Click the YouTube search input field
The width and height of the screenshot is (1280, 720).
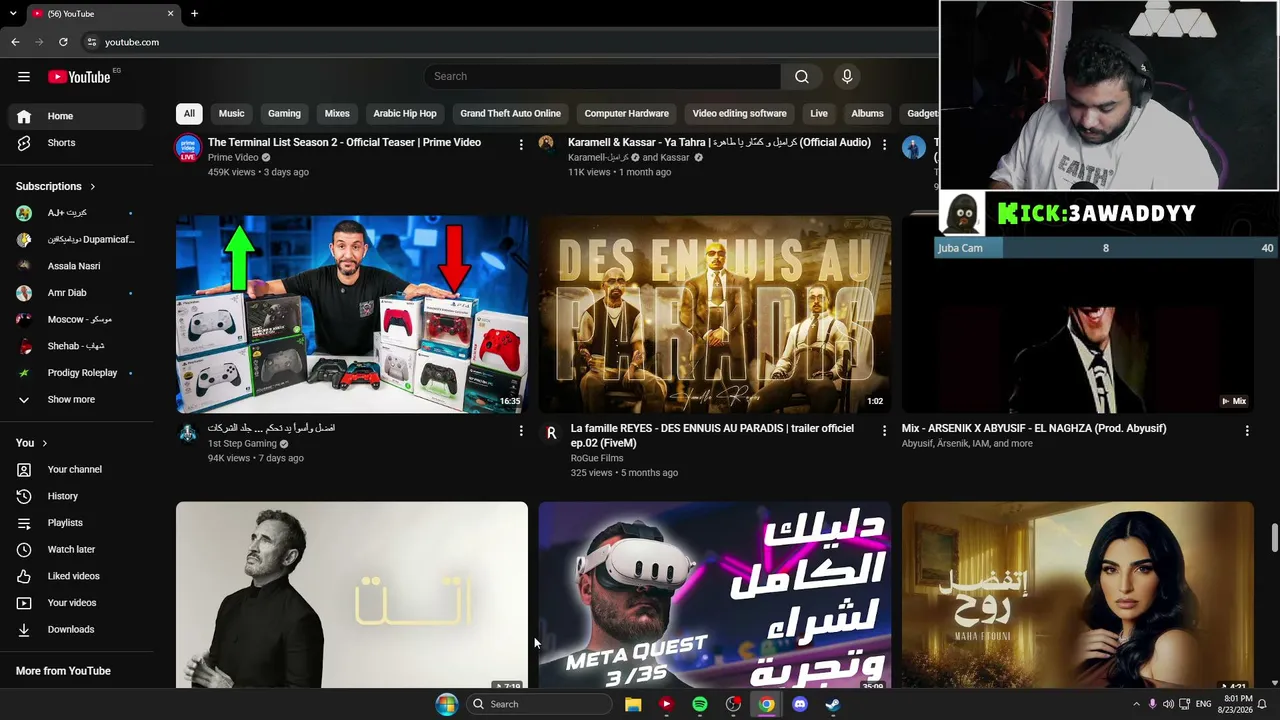pyautogui.click(x=602, y=77)
